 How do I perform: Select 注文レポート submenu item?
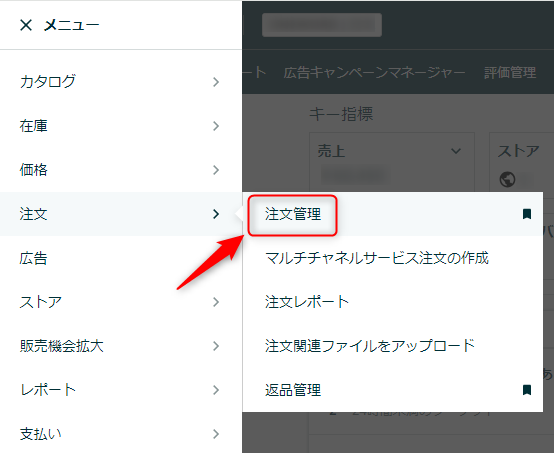tap(307, 302)
